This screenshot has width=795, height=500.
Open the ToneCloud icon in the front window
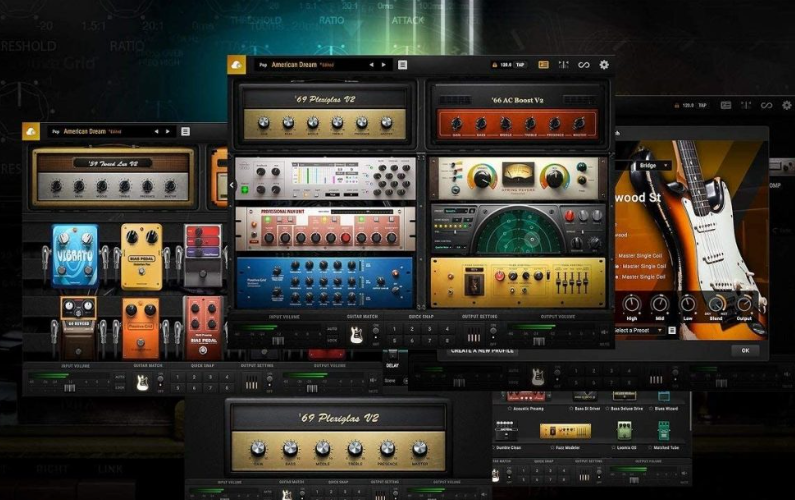[236, 65]
